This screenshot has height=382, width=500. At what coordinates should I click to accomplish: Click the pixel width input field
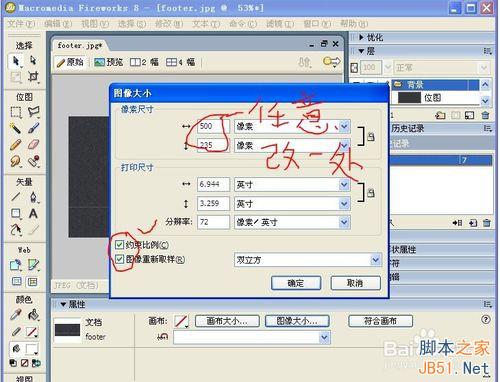tap(213, 127)
